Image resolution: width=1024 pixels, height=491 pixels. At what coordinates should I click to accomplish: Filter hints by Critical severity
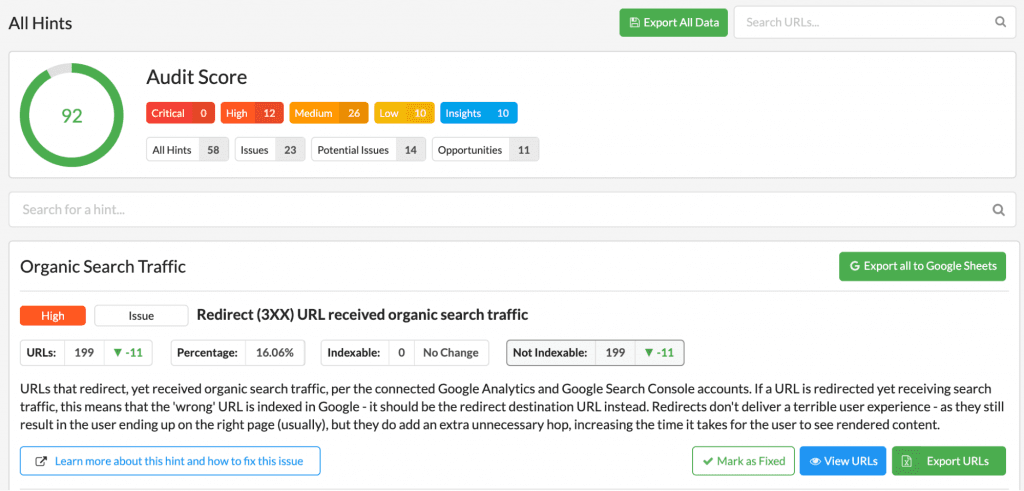tap(180, 113)
